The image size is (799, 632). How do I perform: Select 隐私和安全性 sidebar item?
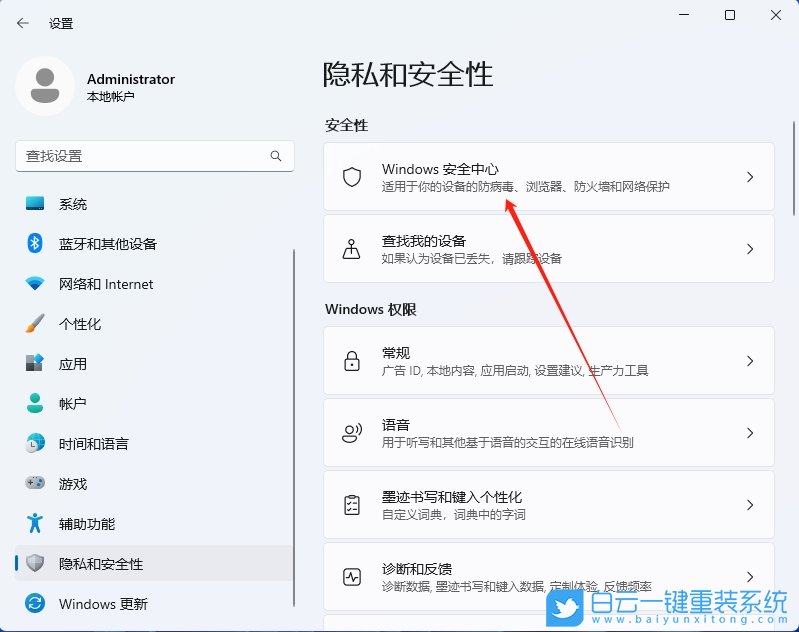tap(154, 563)
